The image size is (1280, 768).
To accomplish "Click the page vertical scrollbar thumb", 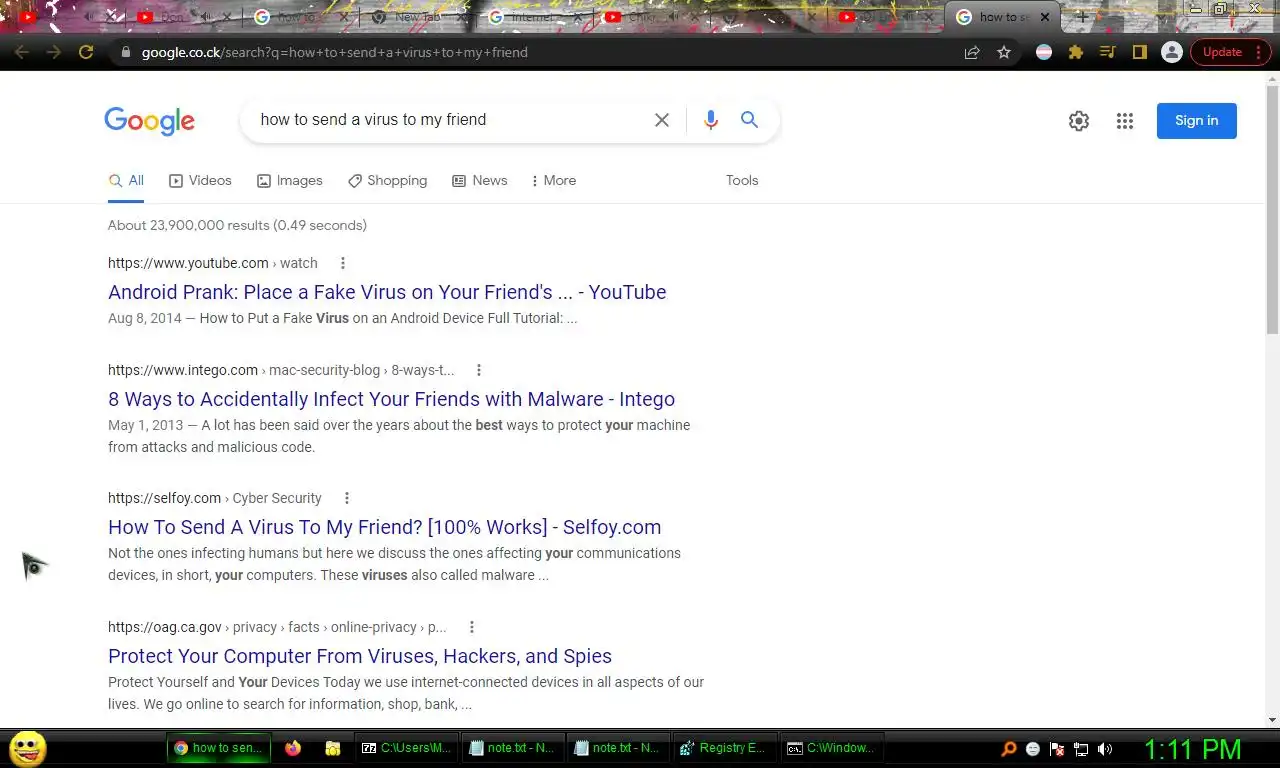I will (x=1272, y=210).
